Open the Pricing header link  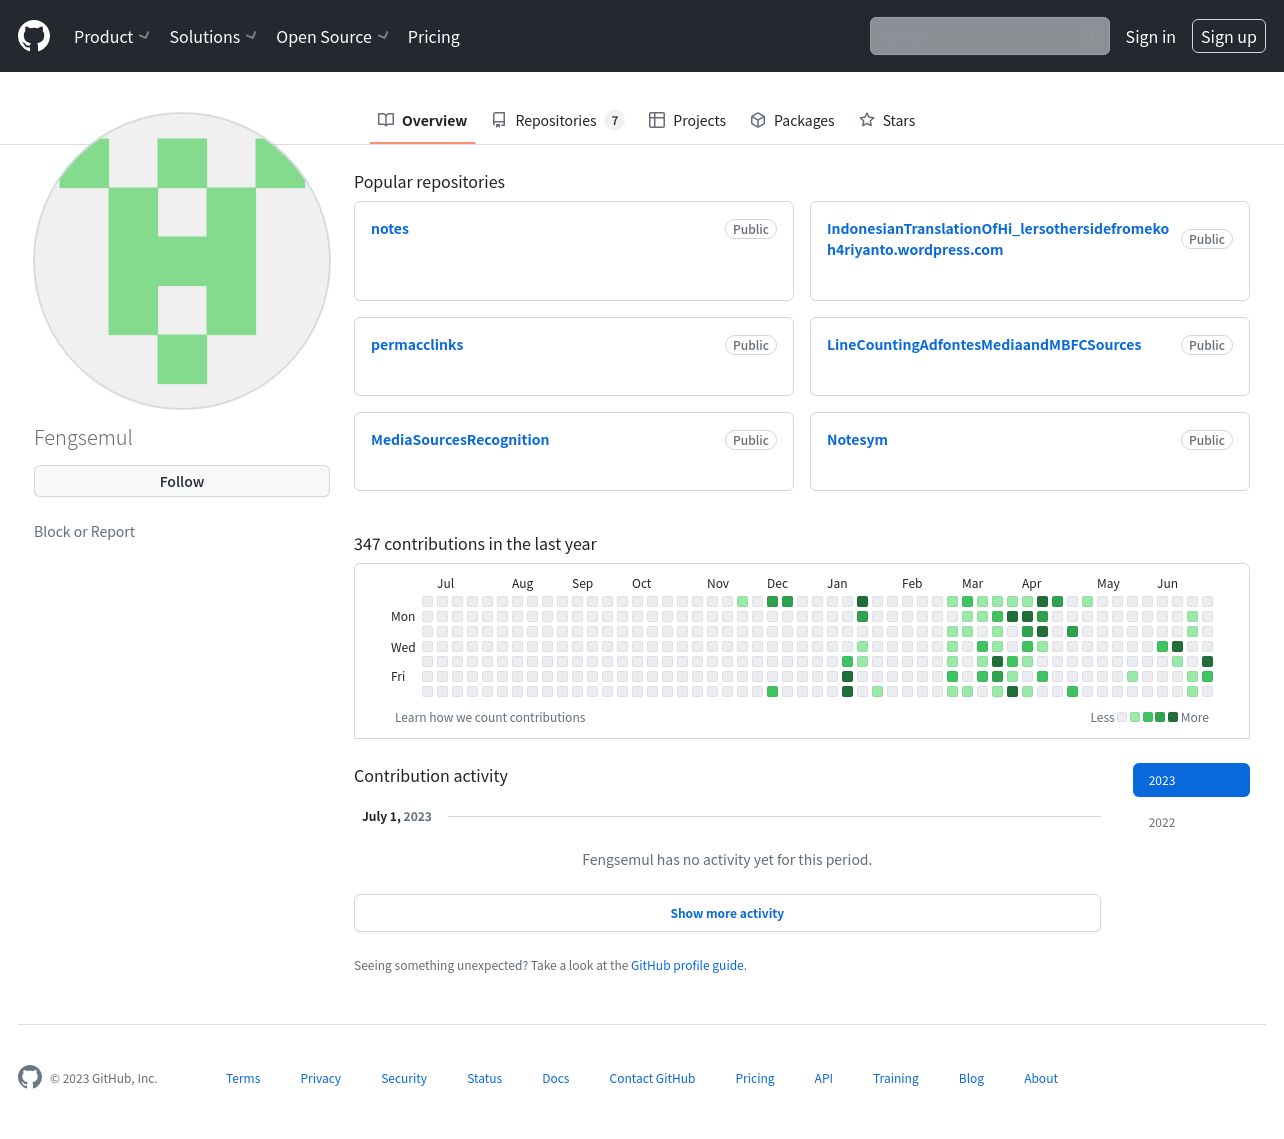click(434, 36)
